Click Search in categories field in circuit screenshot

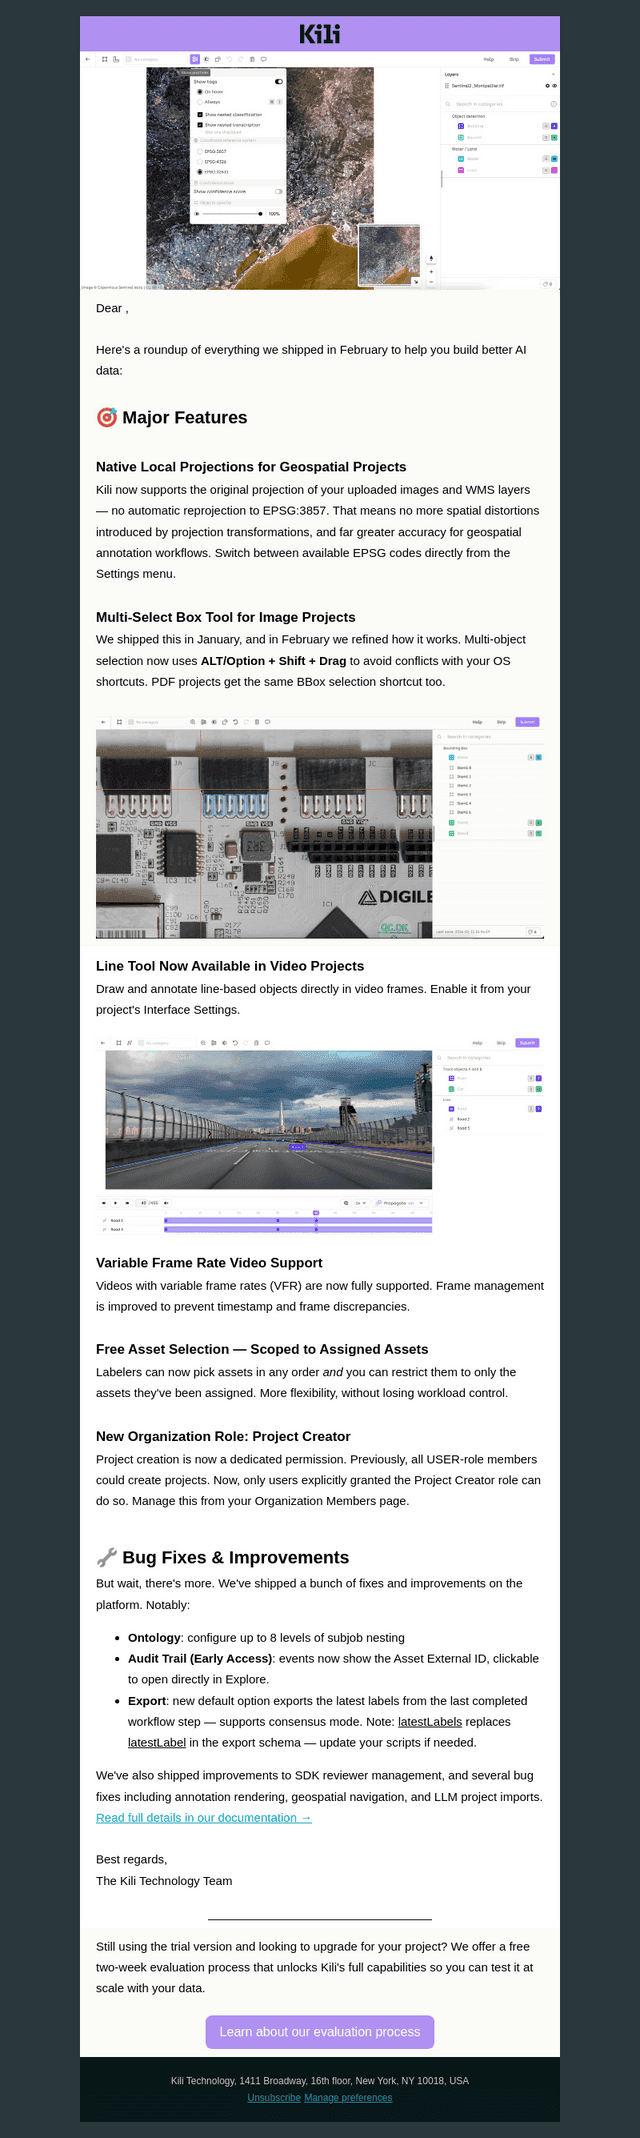pos(488,736)
